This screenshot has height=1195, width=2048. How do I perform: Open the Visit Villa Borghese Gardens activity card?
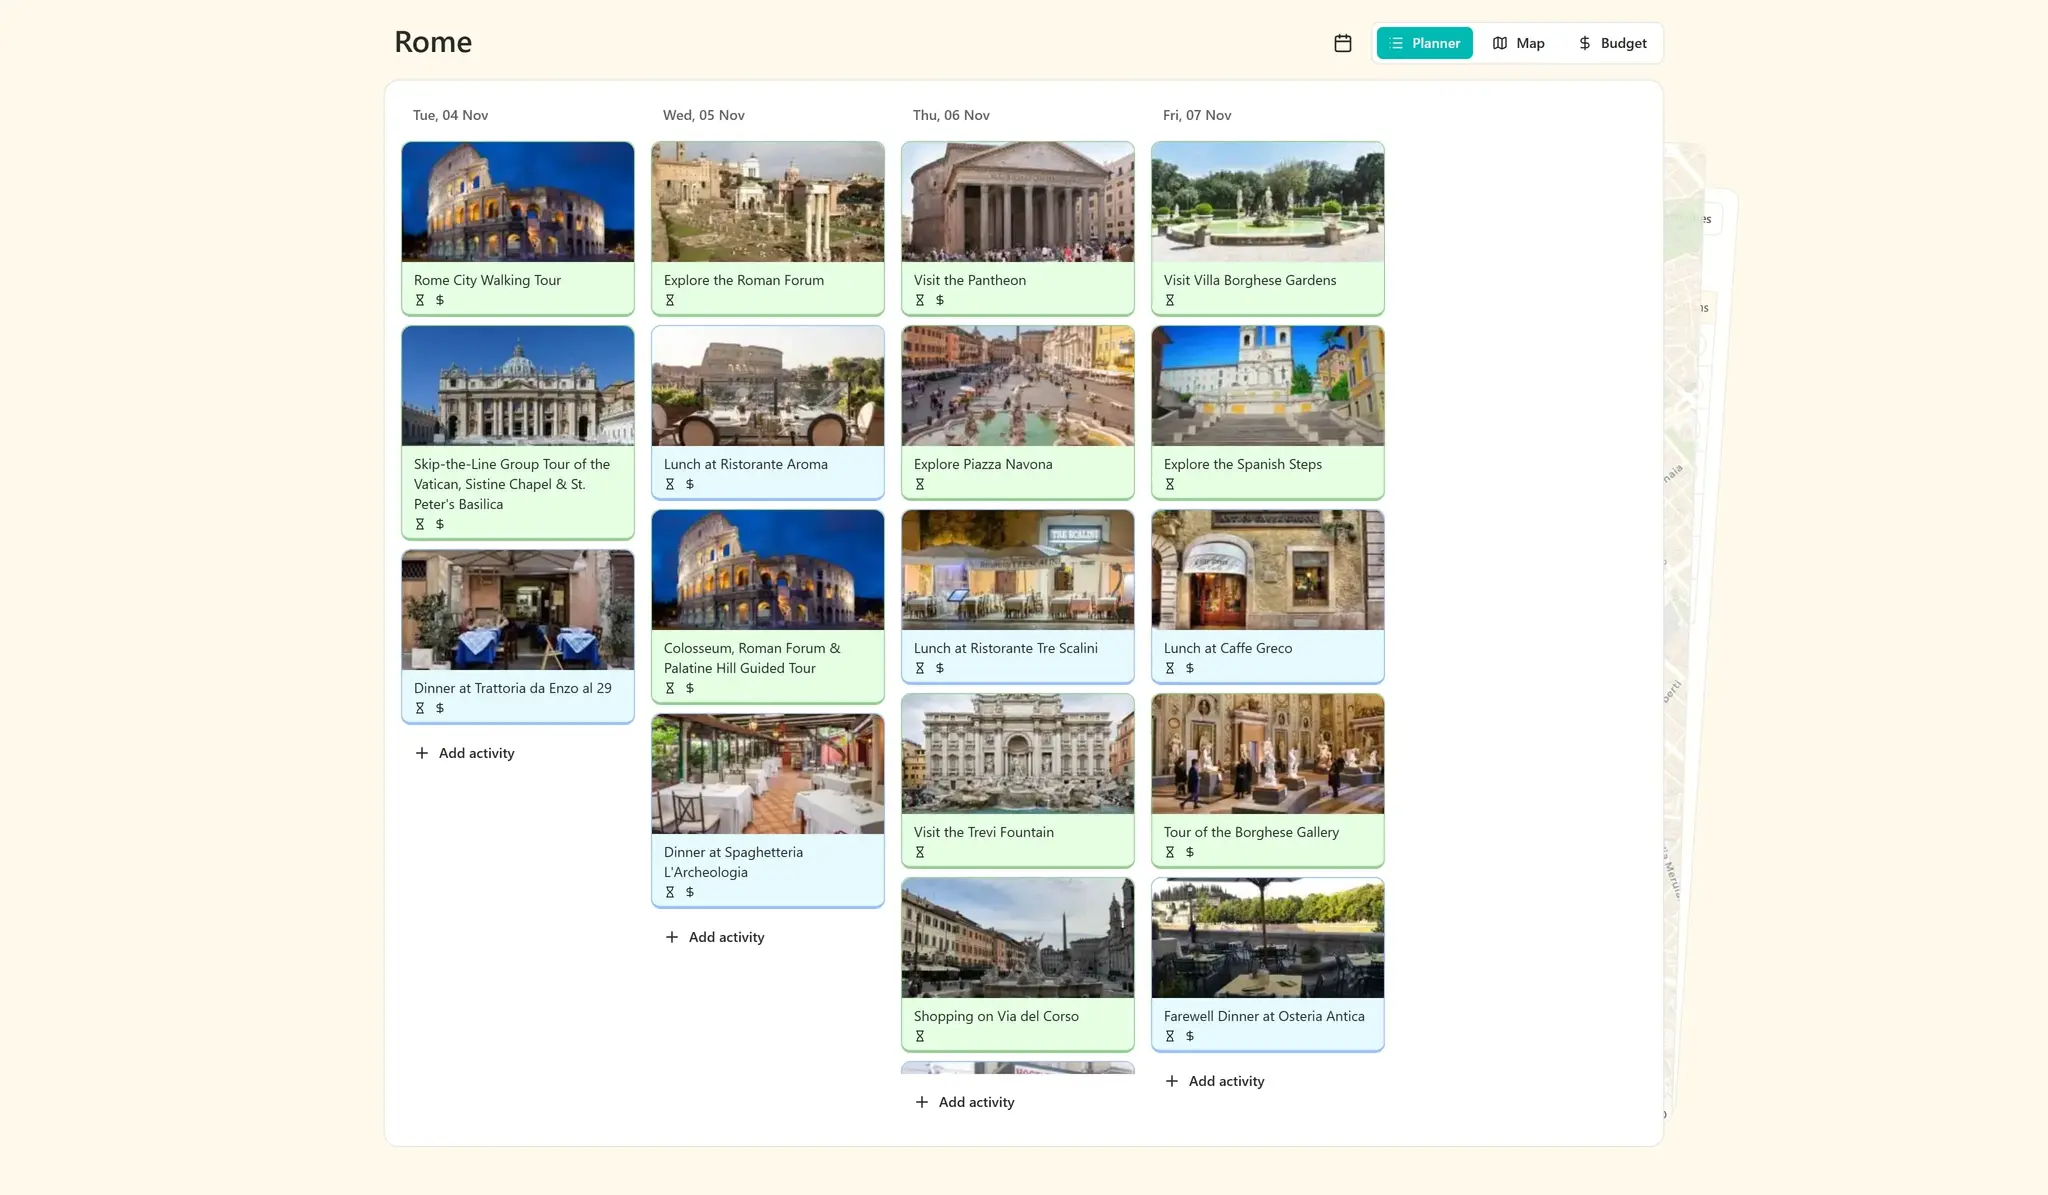point(1267,228)
